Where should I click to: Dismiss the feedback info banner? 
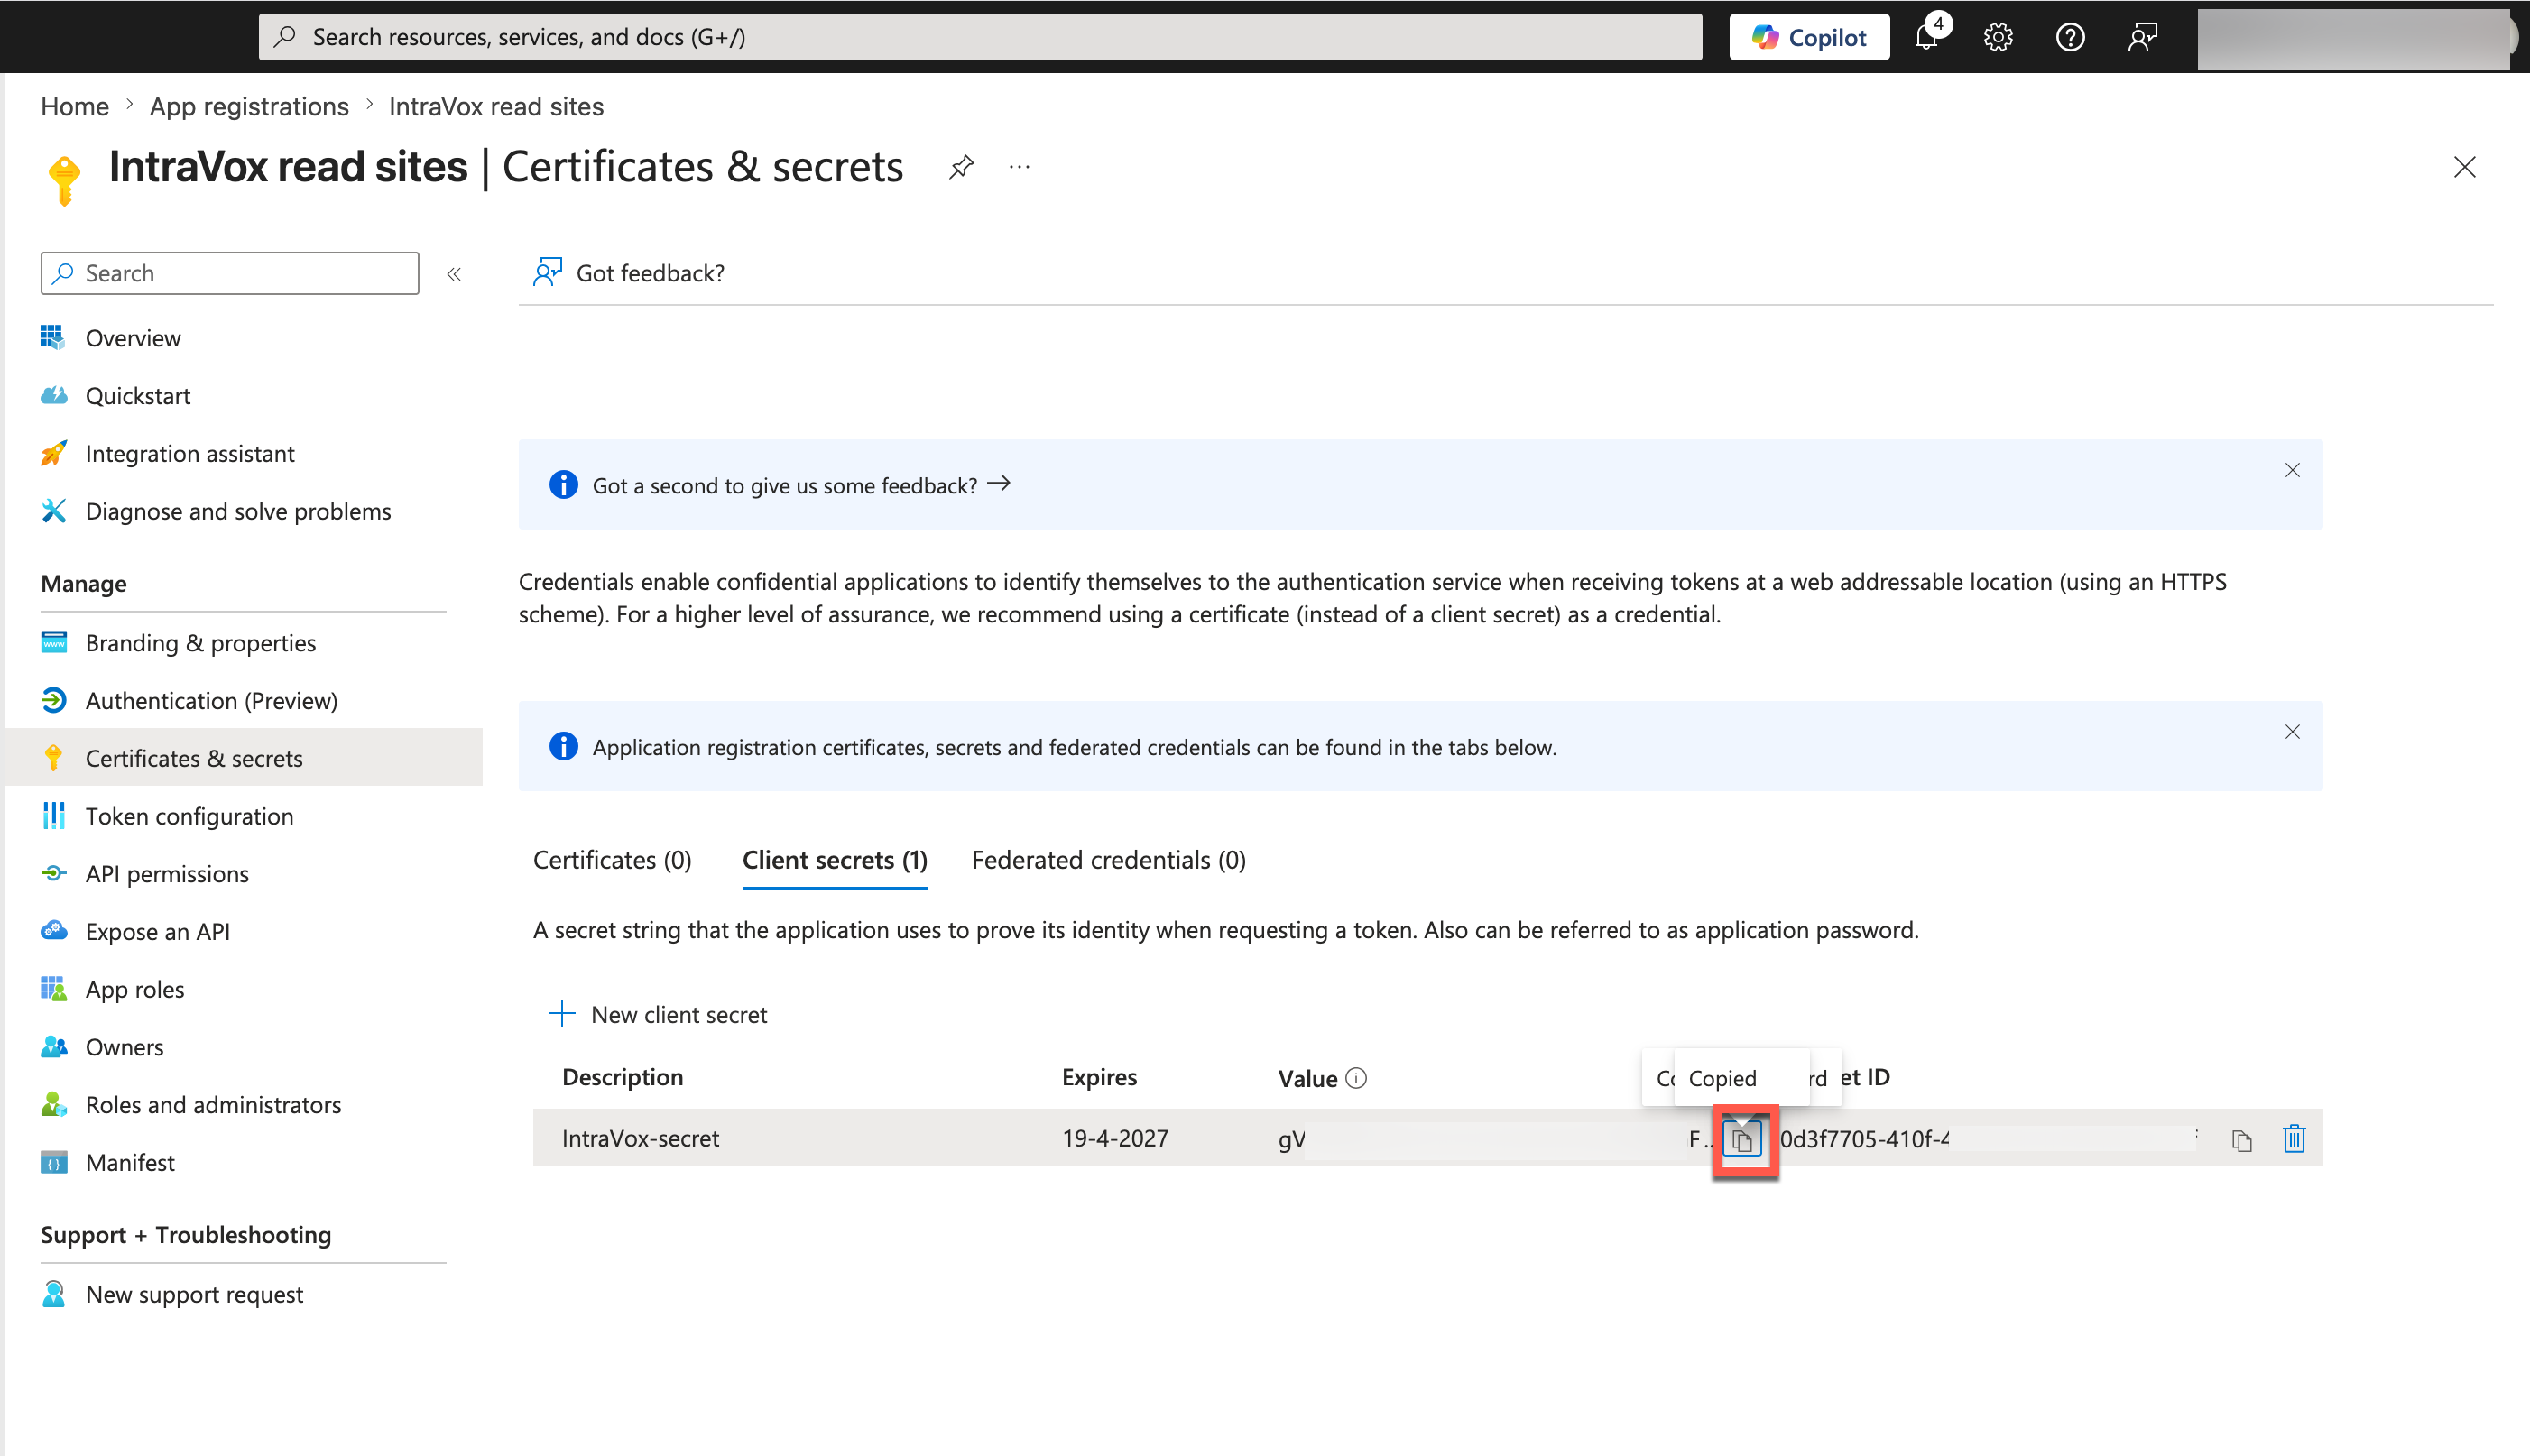tap(2292, 470)
